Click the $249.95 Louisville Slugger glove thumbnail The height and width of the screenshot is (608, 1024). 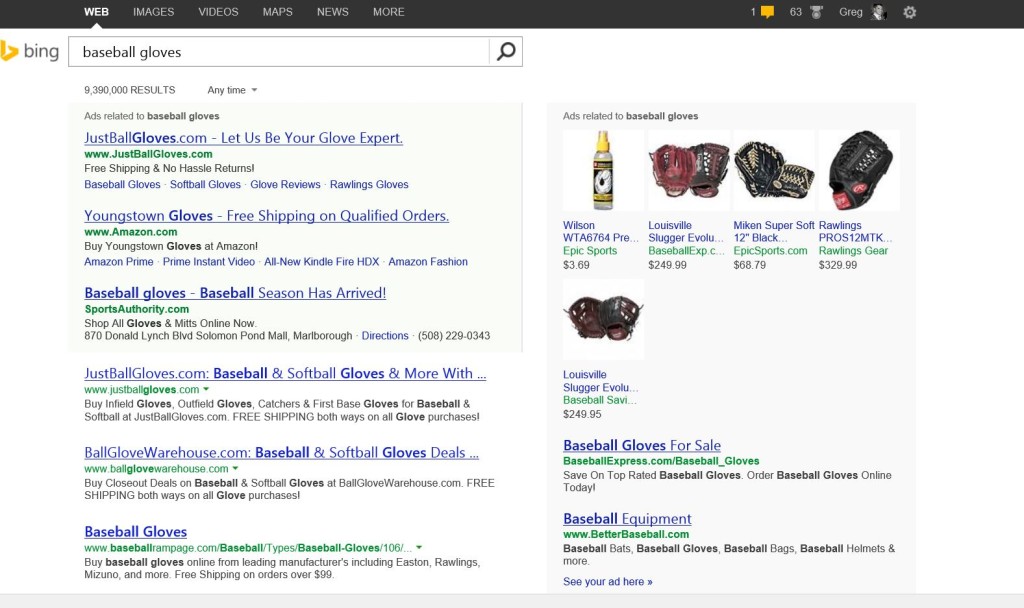(603, 319)
